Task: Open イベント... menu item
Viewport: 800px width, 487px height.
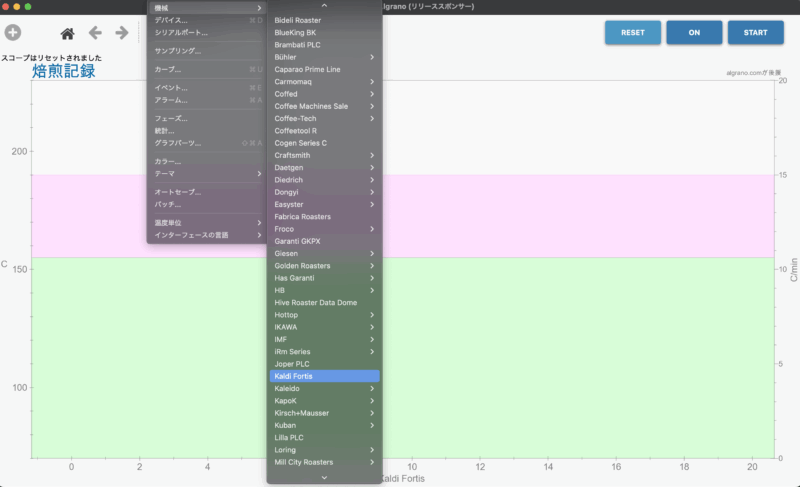Action: coord(207,88)
